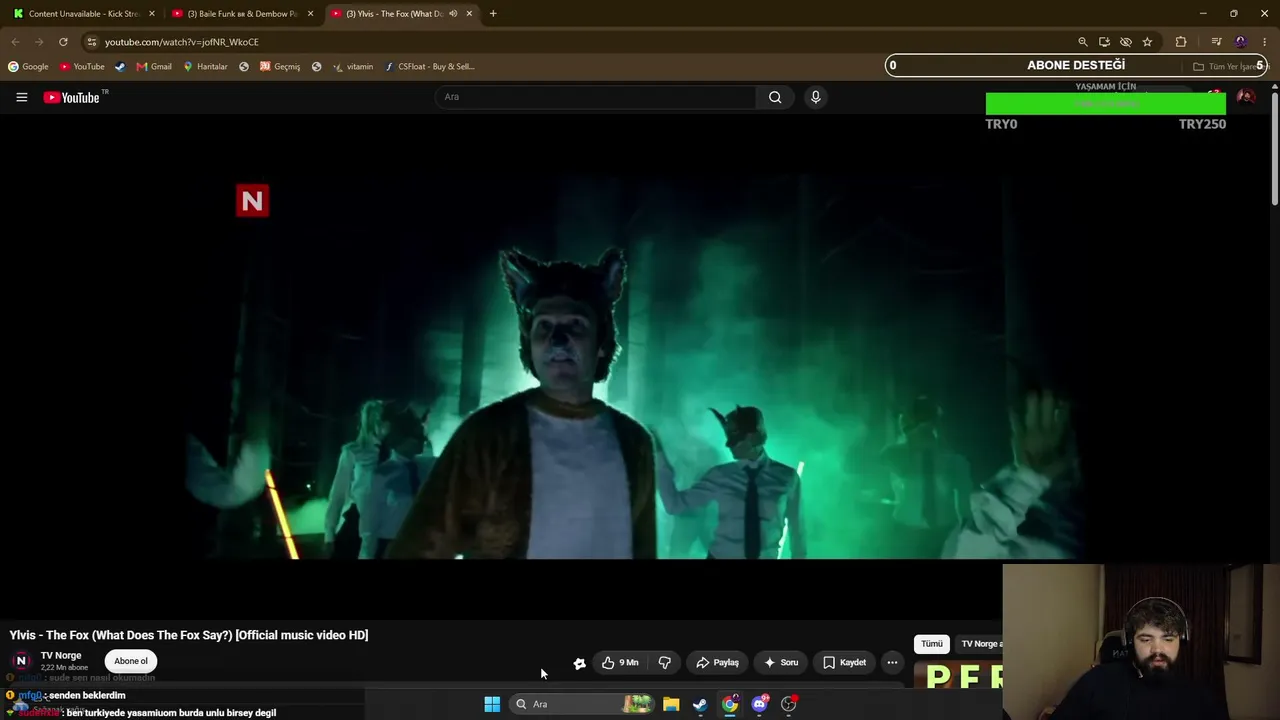Screen dimensions: 1280x720
Task: Click the install app icon in address bar
Action: pos(1104,42)
